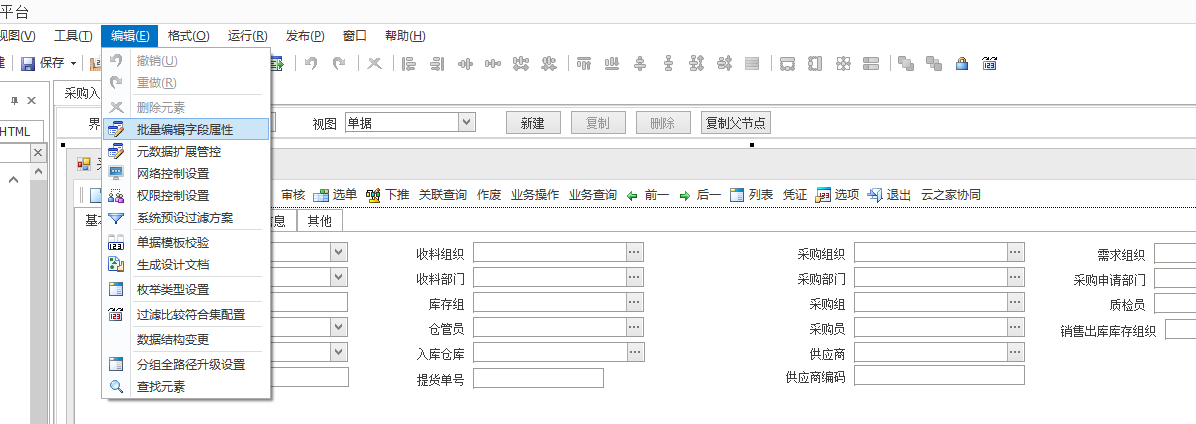This screenshot has width=1196, height=424.
Task: Open lookup button for 采购部门 field
Action: [x=1015, y=277]
